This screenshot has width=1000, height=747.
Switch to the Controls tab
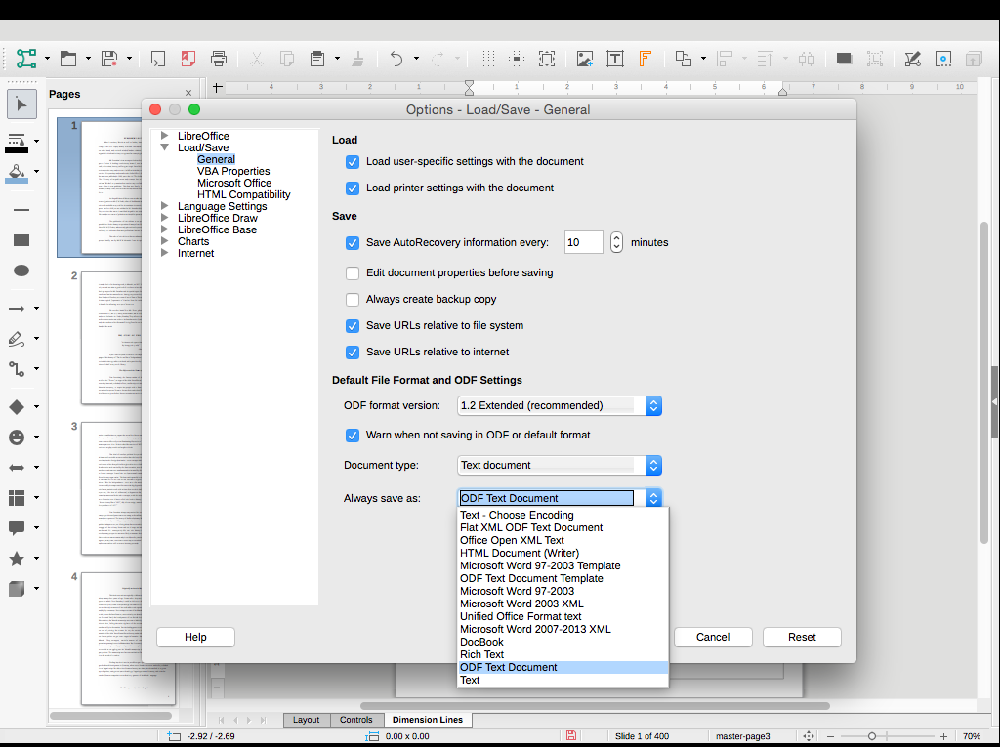356,720
